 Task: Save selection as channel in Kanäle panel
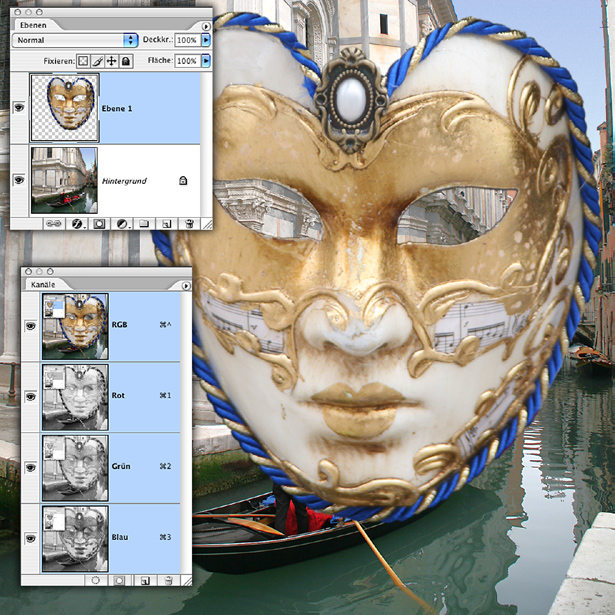(x=119, y=579)
